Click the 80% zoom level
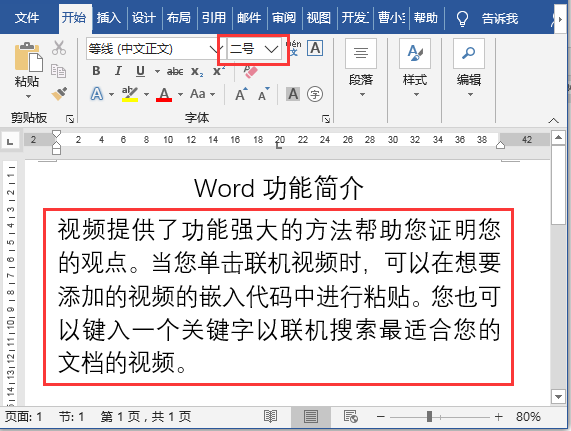The width and height of the screenshot is (571, 431). 528,416
